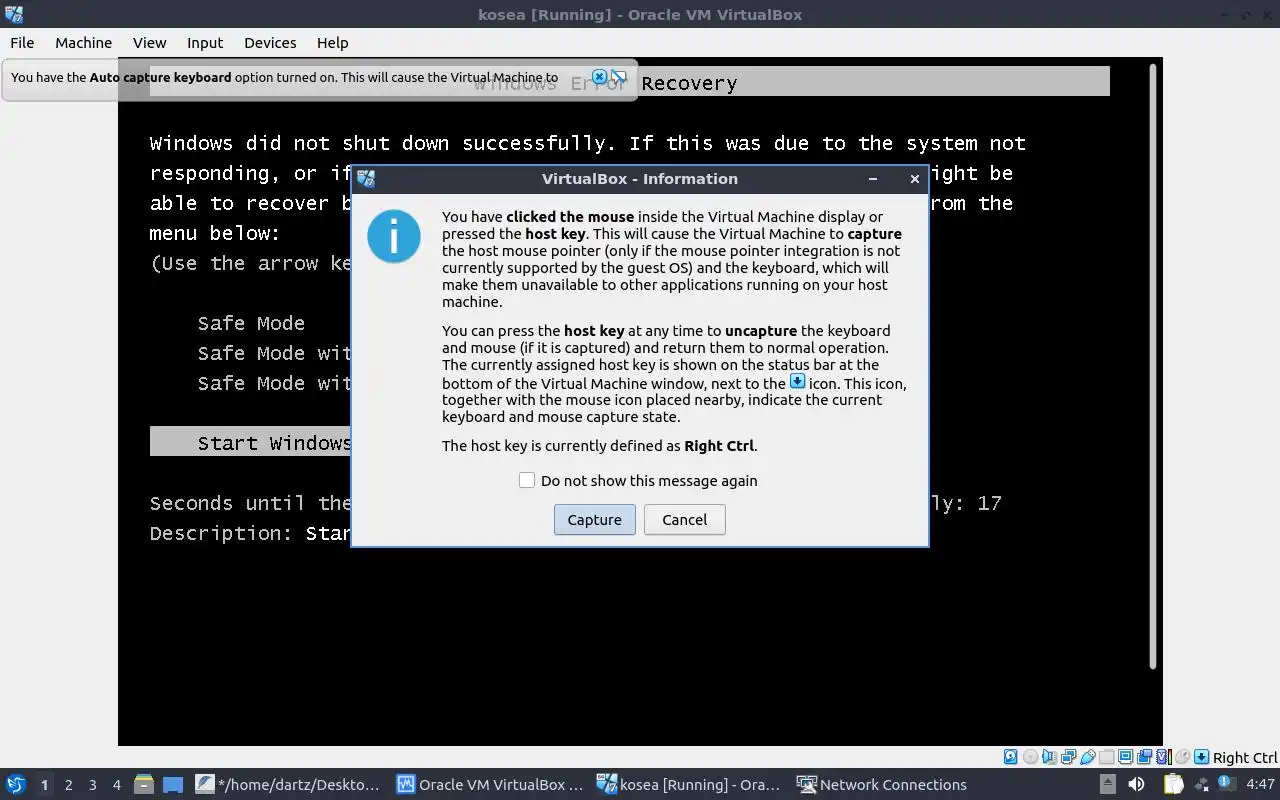Click the shared folders indicator in the status bar

click(1106, 757)
